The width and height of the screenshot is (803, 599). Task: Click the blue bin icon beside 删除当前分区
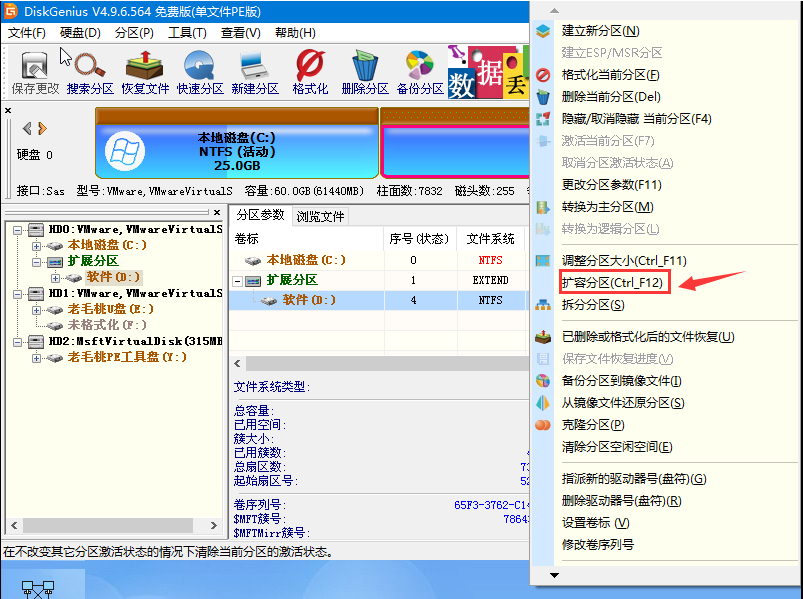(543, 97)
